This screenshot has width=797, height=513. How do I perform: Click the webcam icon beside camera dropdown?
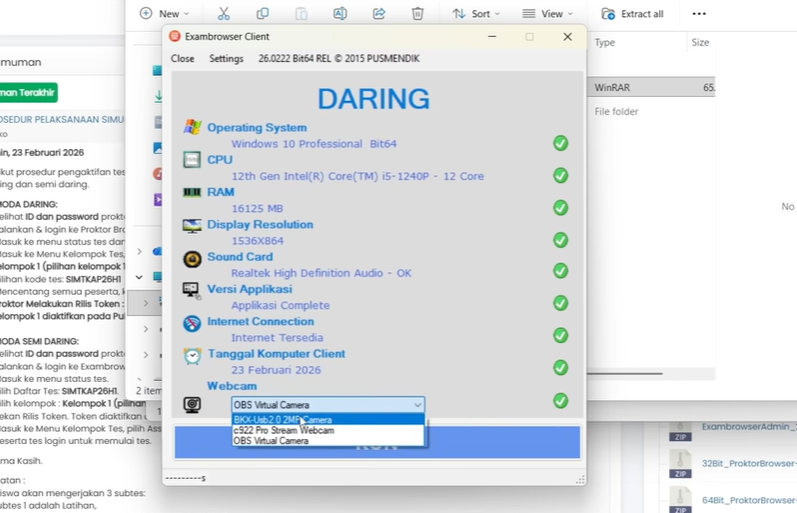coord(192,404)
